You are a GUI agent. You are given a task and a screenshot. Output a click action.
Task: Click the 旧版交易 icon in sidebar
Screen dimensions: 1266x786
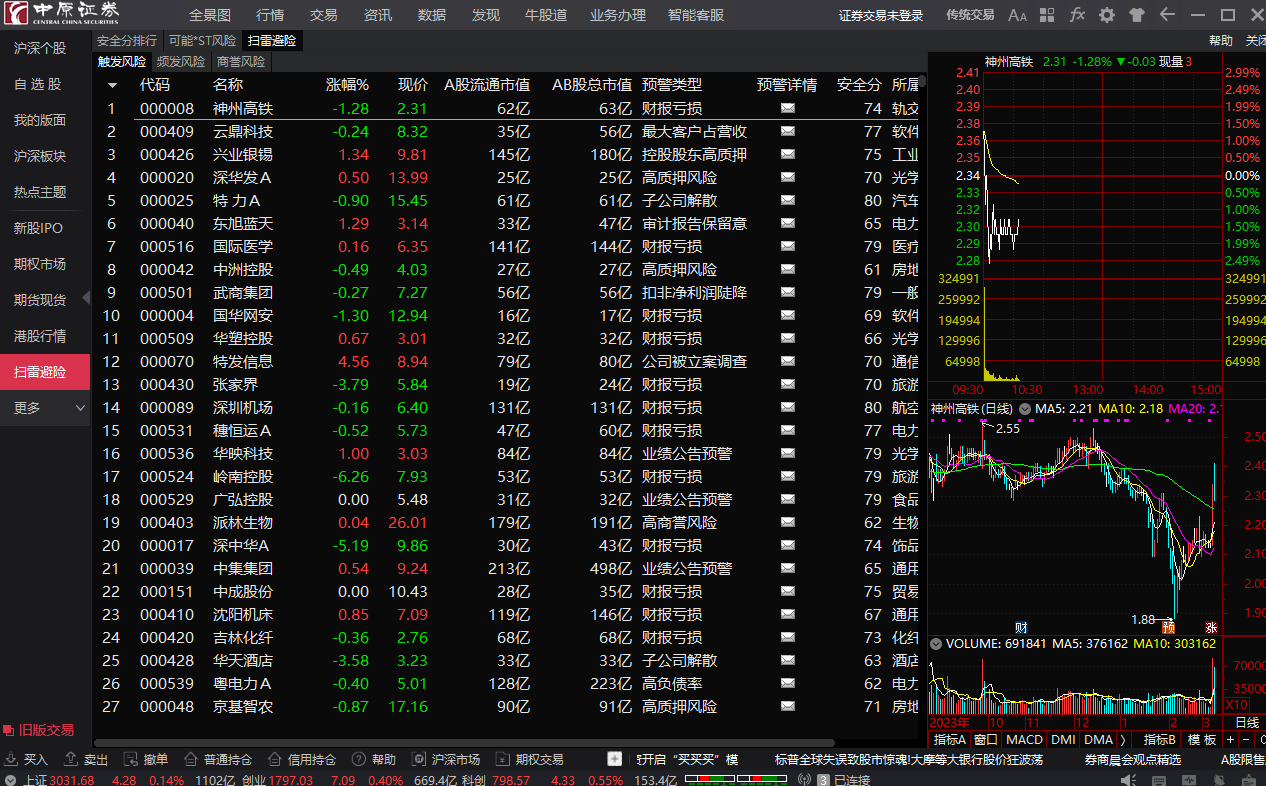click(9, 730)
